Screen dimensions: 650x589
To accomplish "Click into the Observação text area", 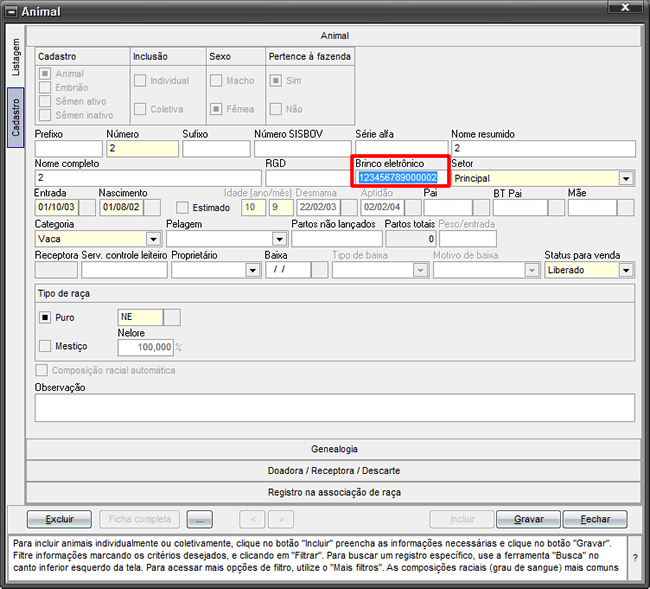I will pyautogui.click(x=334, y=407).
